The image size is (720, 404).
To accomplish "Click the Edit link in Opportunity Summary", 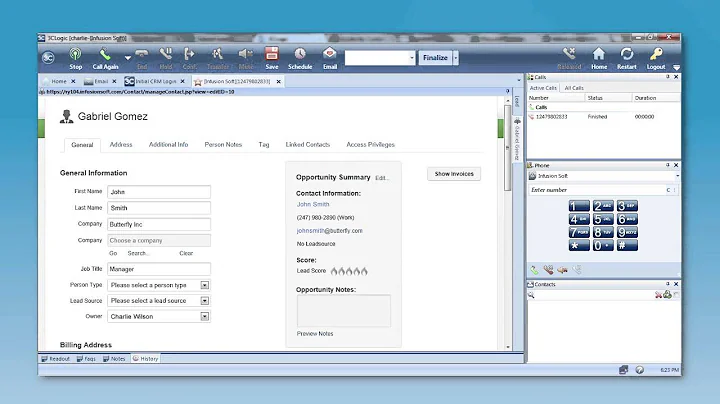I will pyautogui.click(x=381, y=178).
